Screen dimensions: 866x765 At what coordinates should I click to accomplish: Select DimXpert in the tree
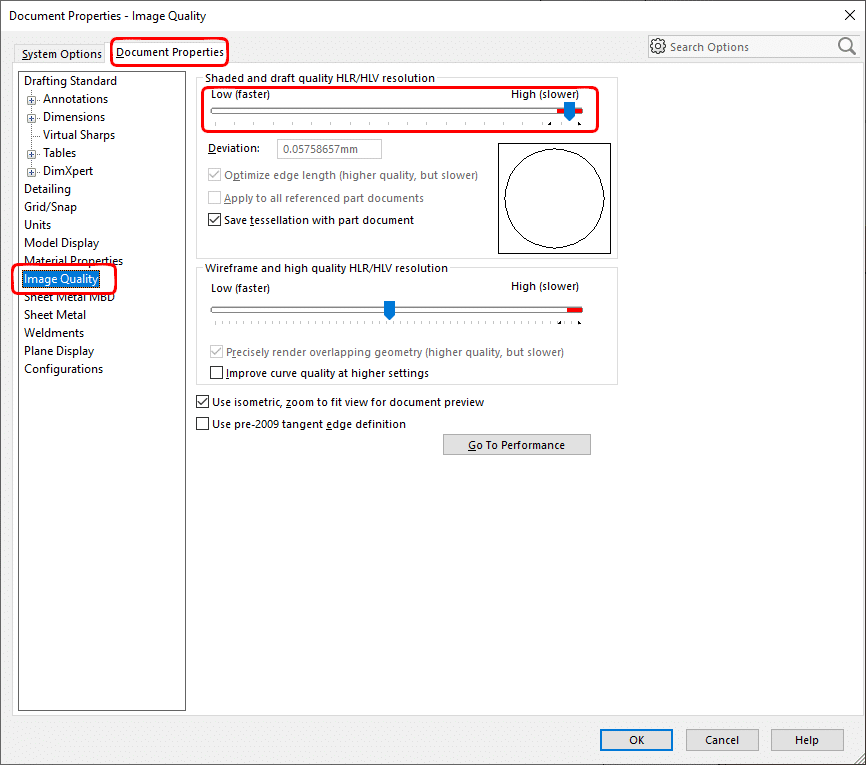(68, 171)
